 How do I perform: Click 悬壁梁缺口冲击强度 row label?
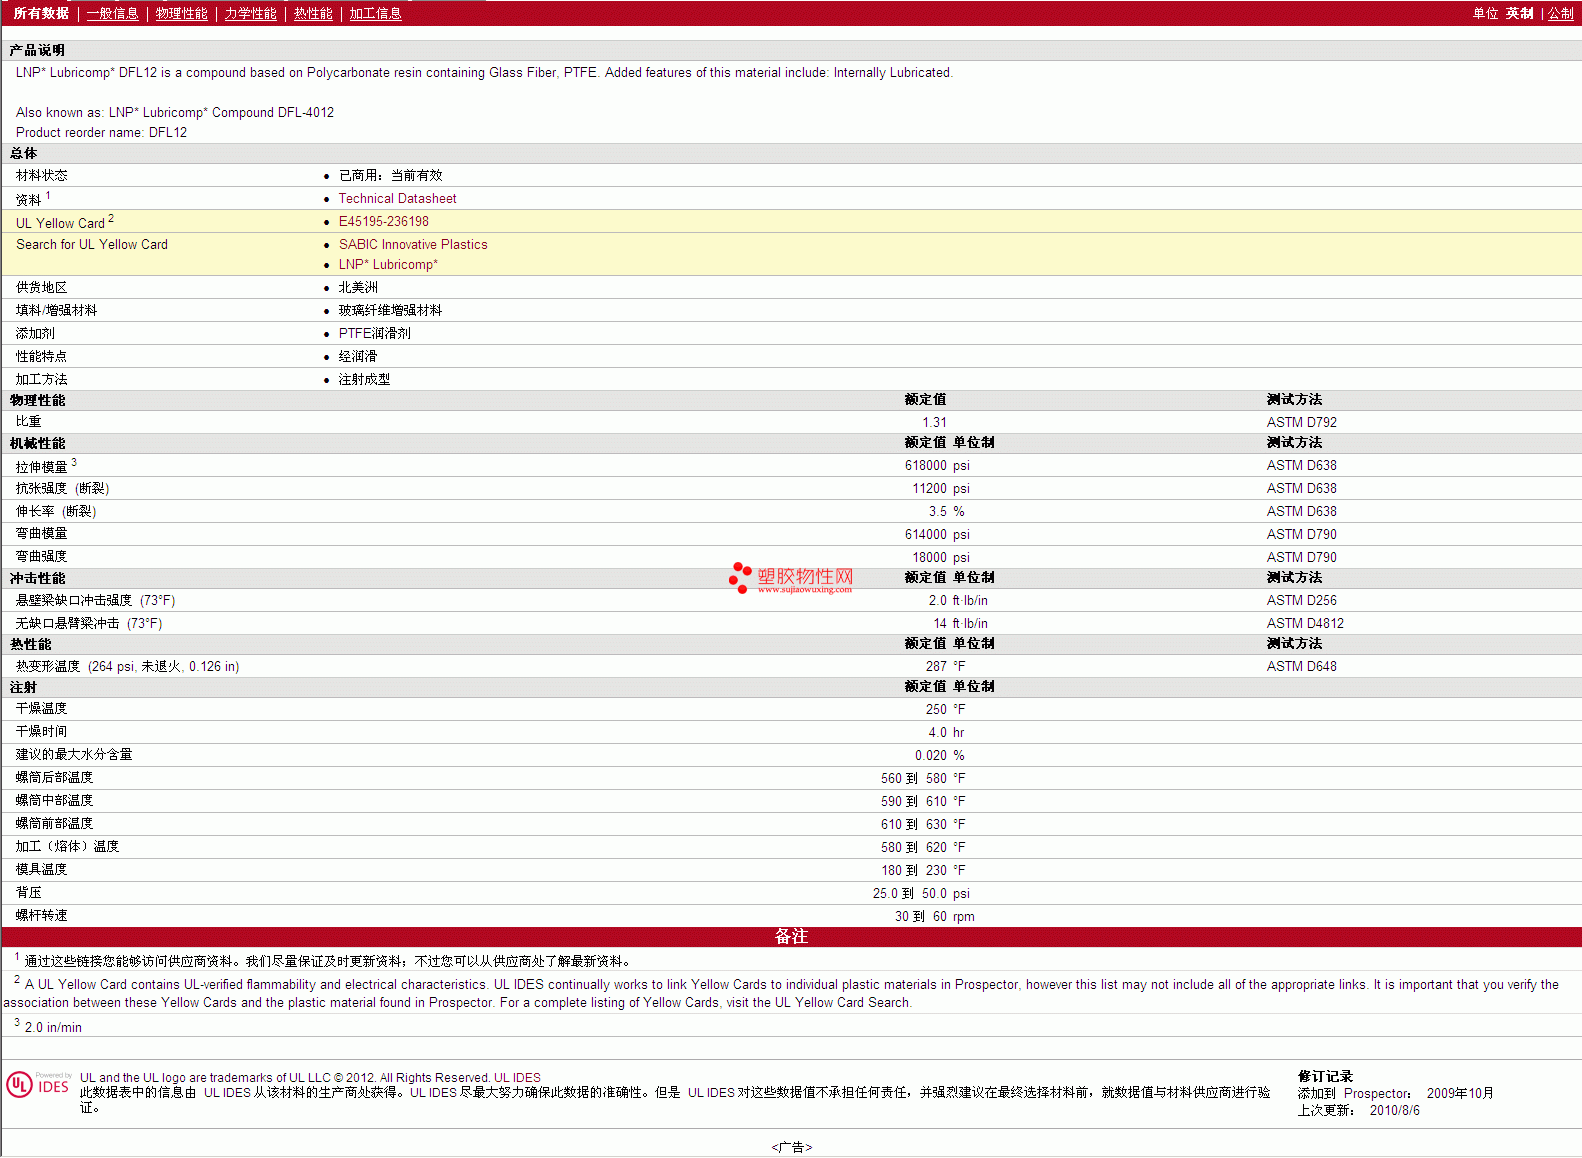[x=95, y=600]
